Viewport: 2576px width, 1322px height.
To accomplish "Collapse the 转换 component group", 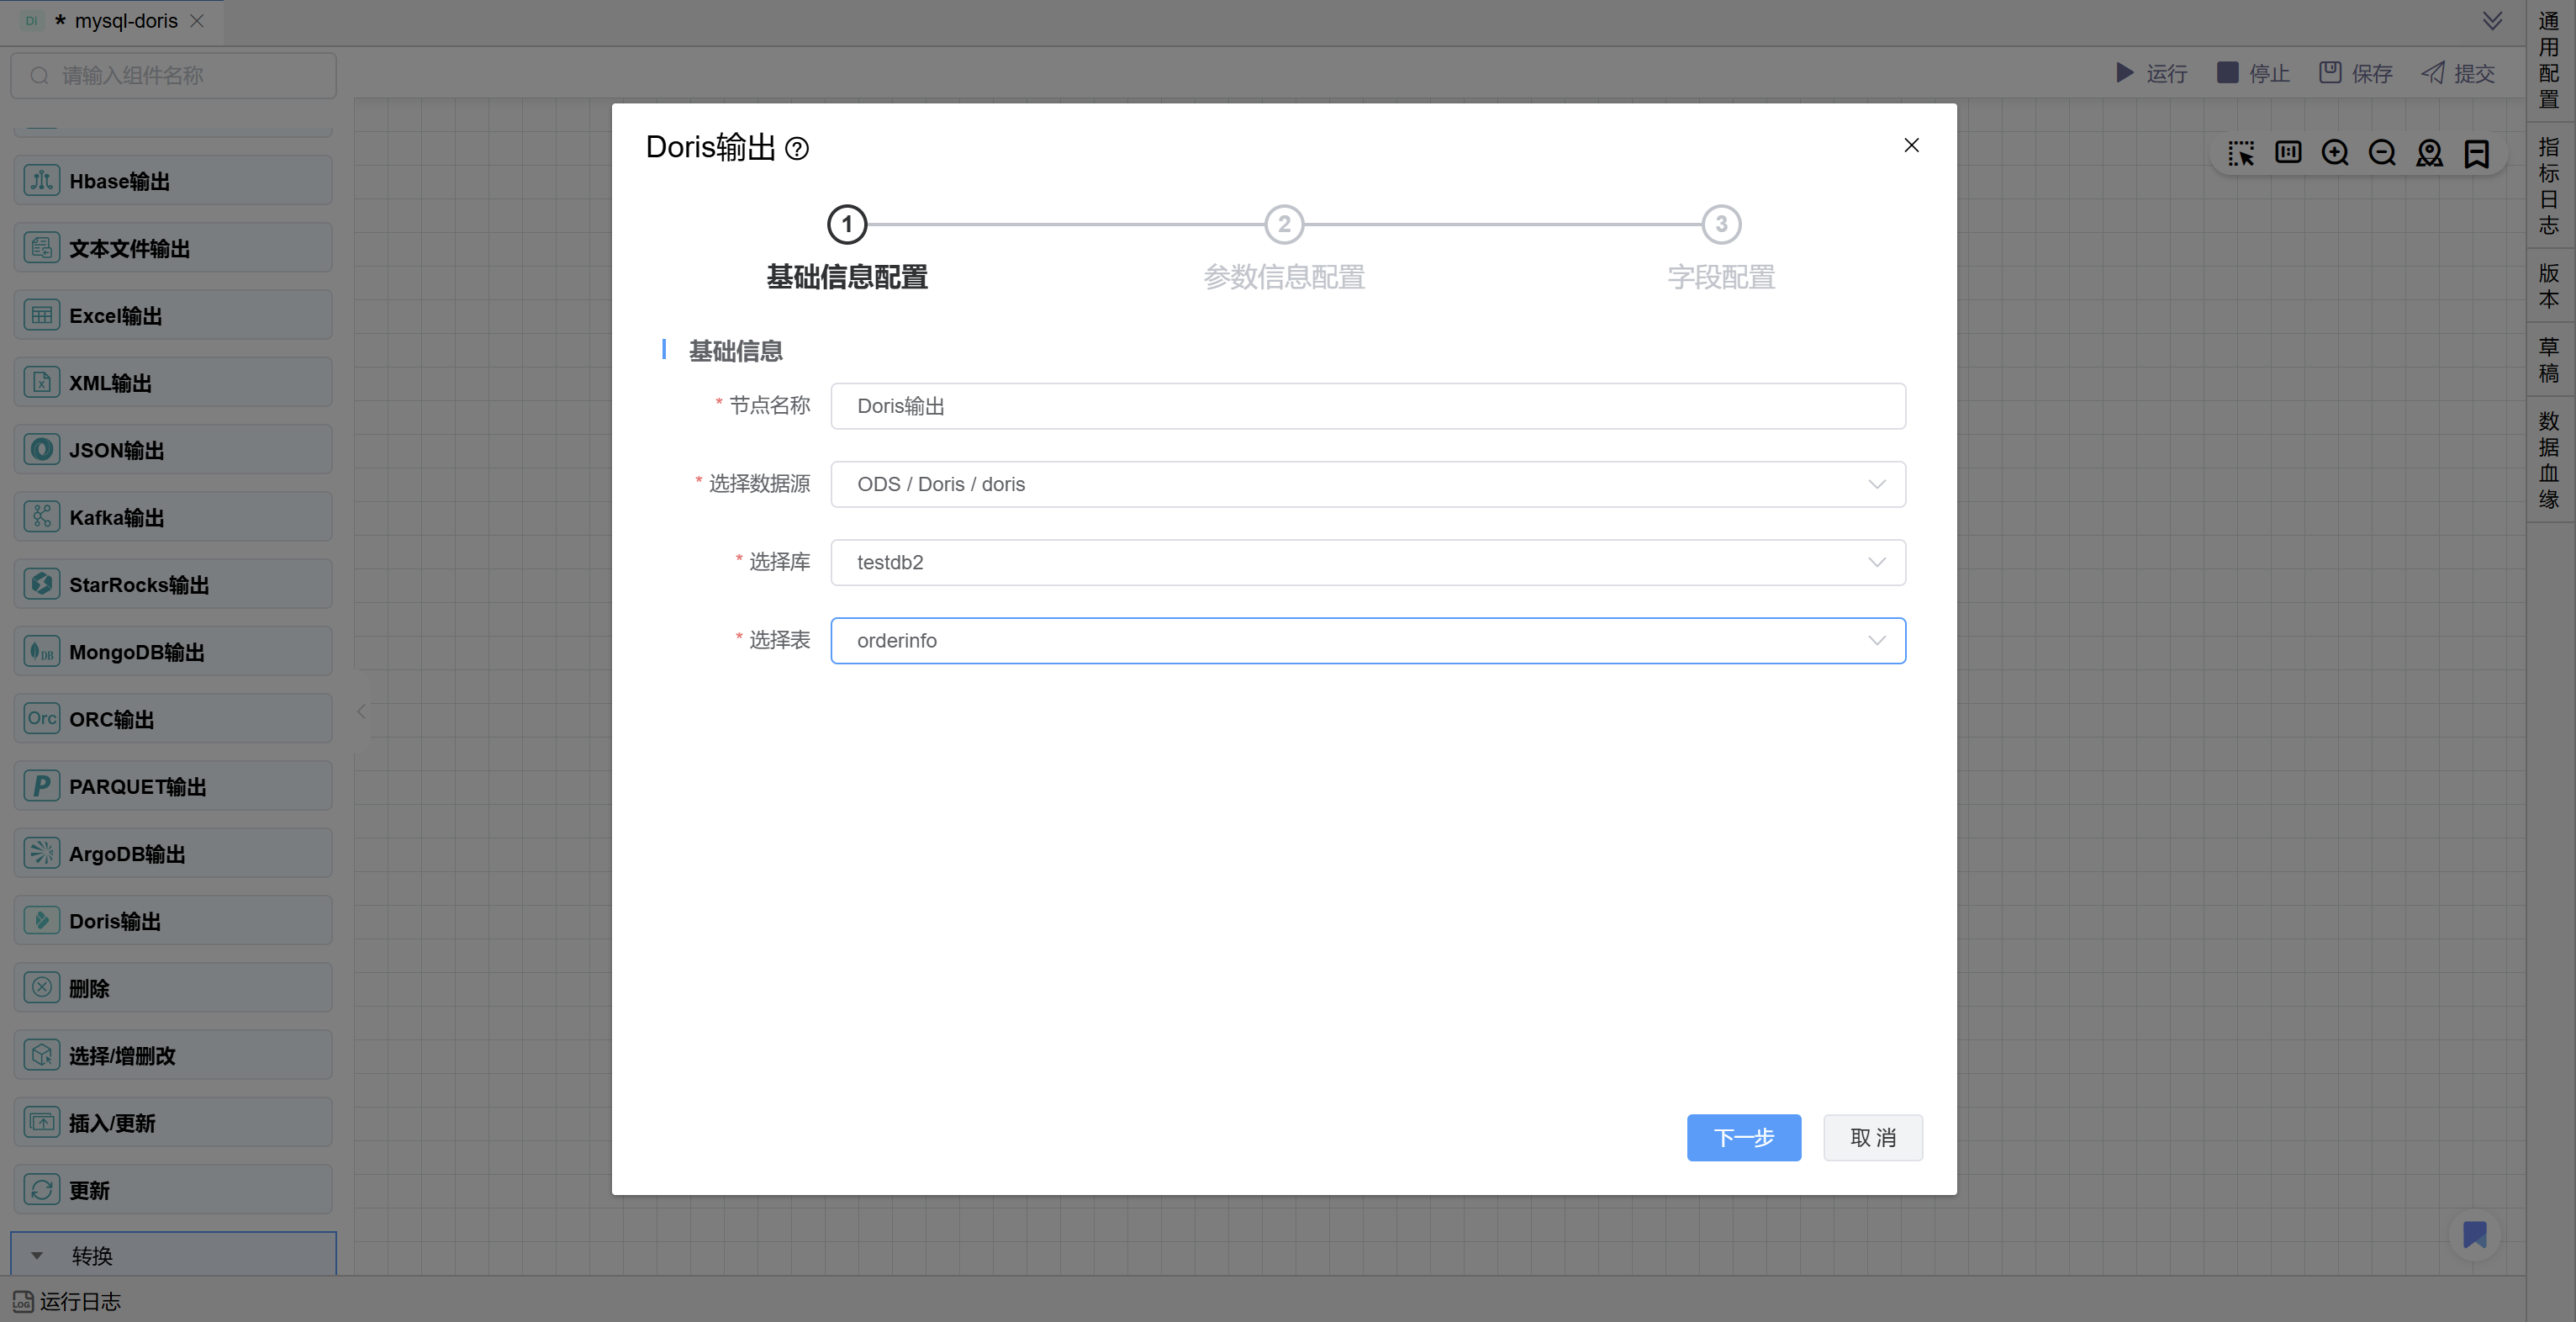I will point(37,1256).
